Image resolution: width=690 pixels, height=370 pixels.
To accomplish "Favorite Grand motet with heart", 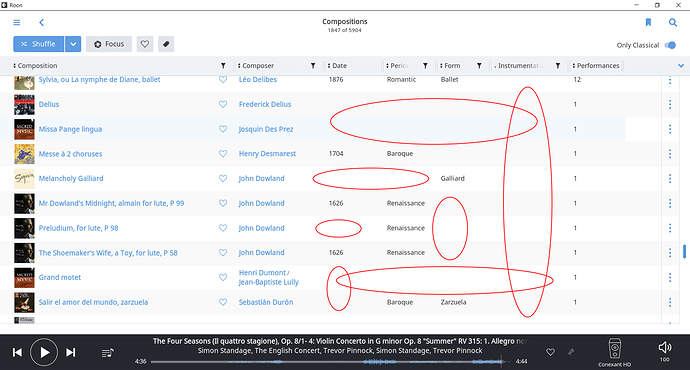I will pos(223,278).
